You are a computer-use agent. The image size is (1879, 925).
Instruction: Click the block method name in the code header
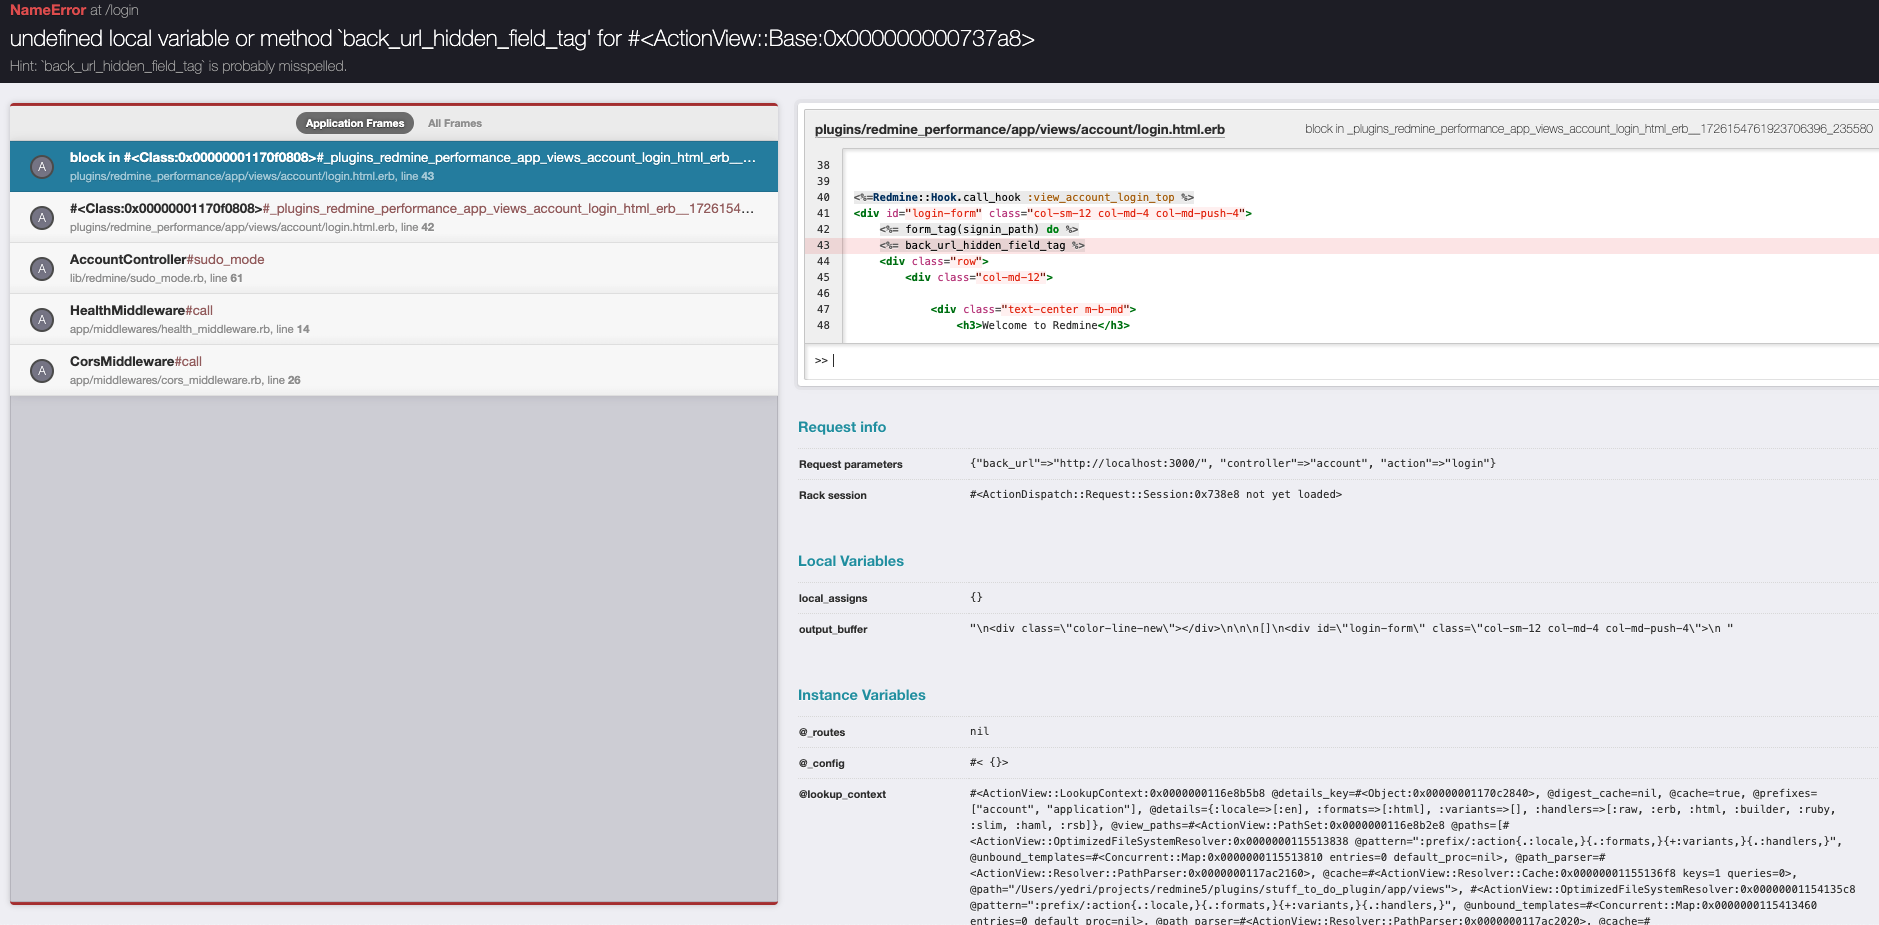[1588, 129]
